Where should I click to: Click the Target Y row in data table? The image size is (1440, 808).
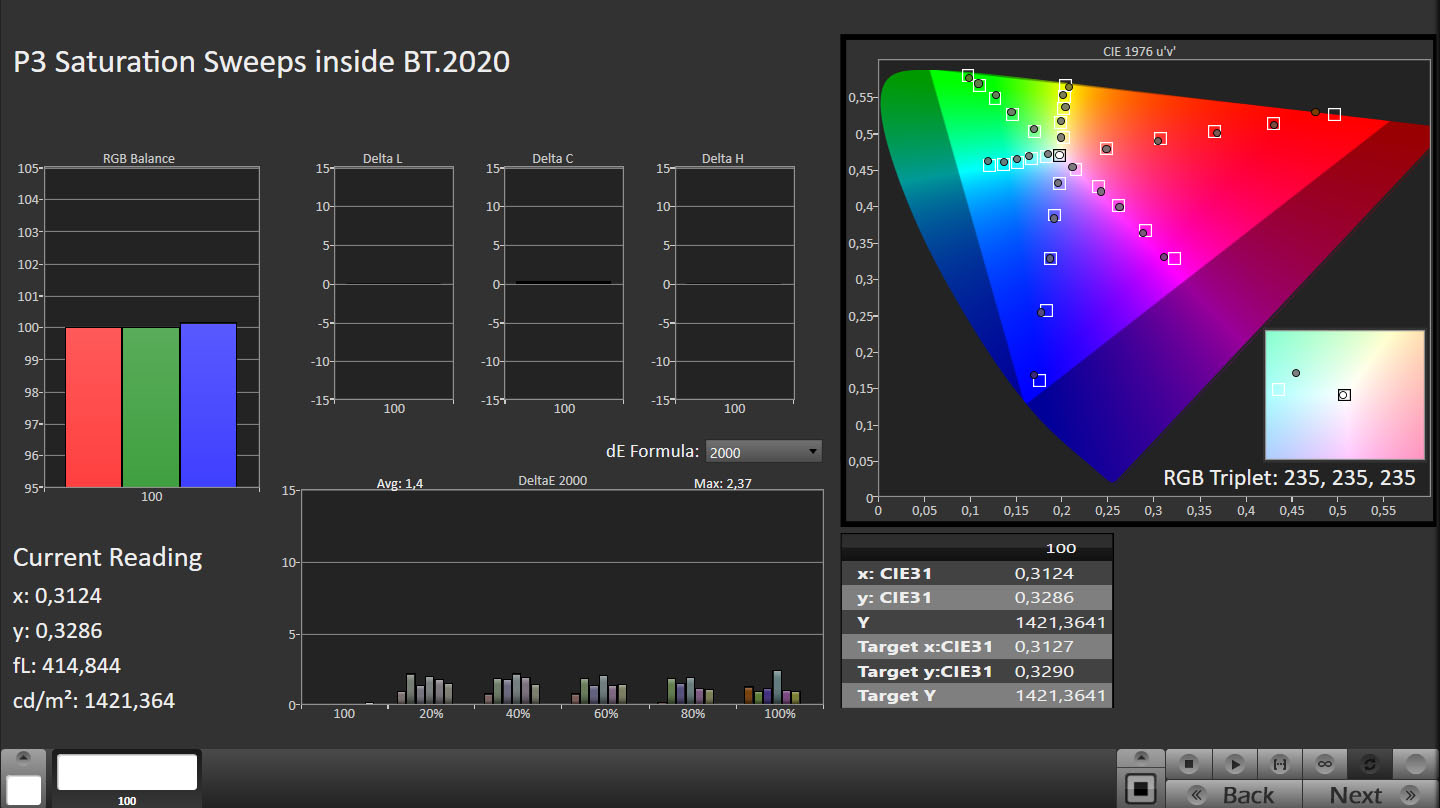pos(977,696)
